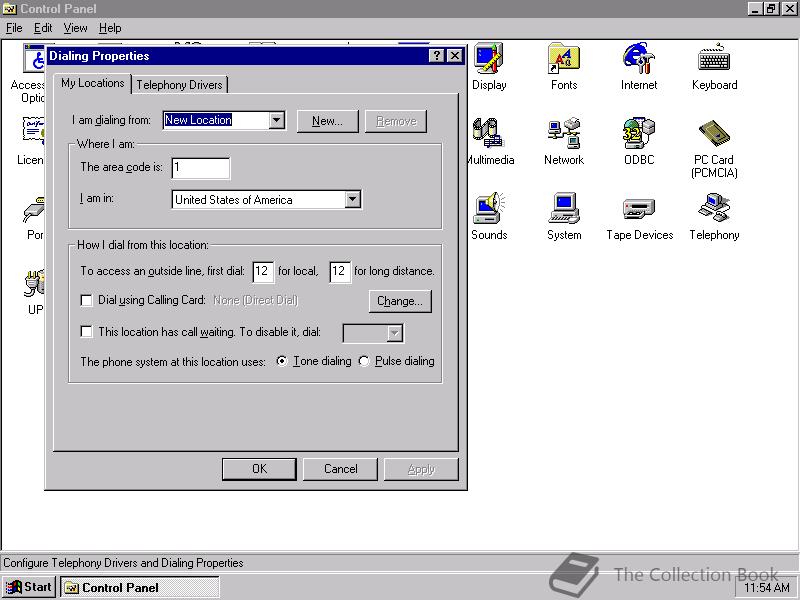Open the System control panel icon
The height and width of the screenshot is (600, 800).
click(x=564, y=216)
